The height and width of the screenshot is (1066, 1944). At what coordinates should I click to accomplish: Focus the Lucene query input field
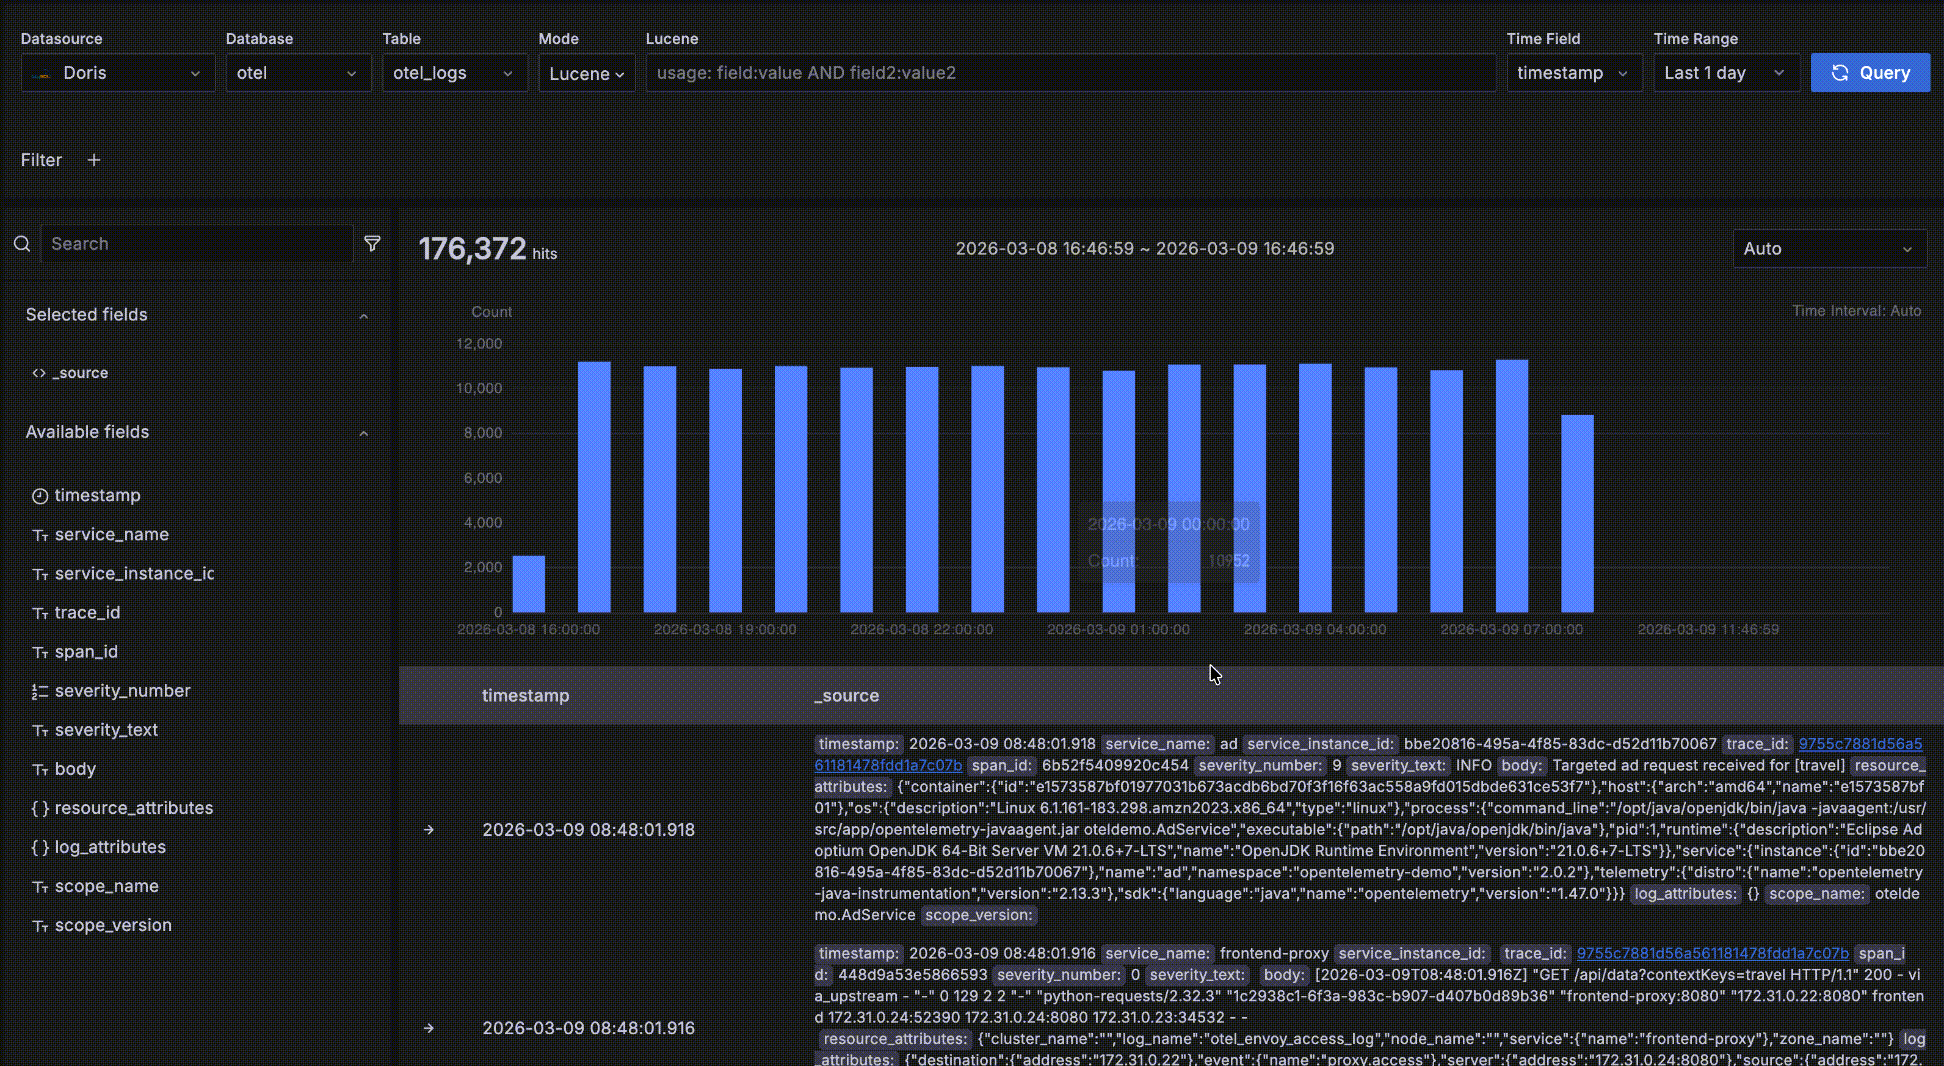point(1070,73)
